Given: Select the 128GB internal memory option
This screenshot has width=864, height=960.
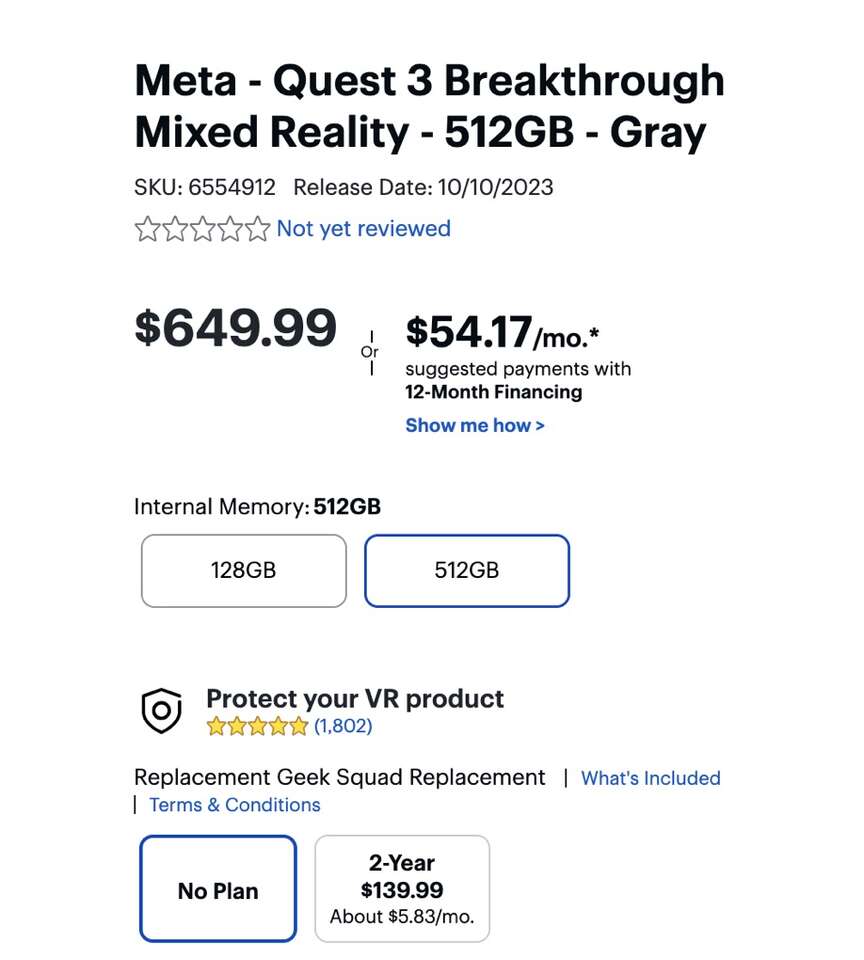Looking at the screenshot, I should click(243, 571).
